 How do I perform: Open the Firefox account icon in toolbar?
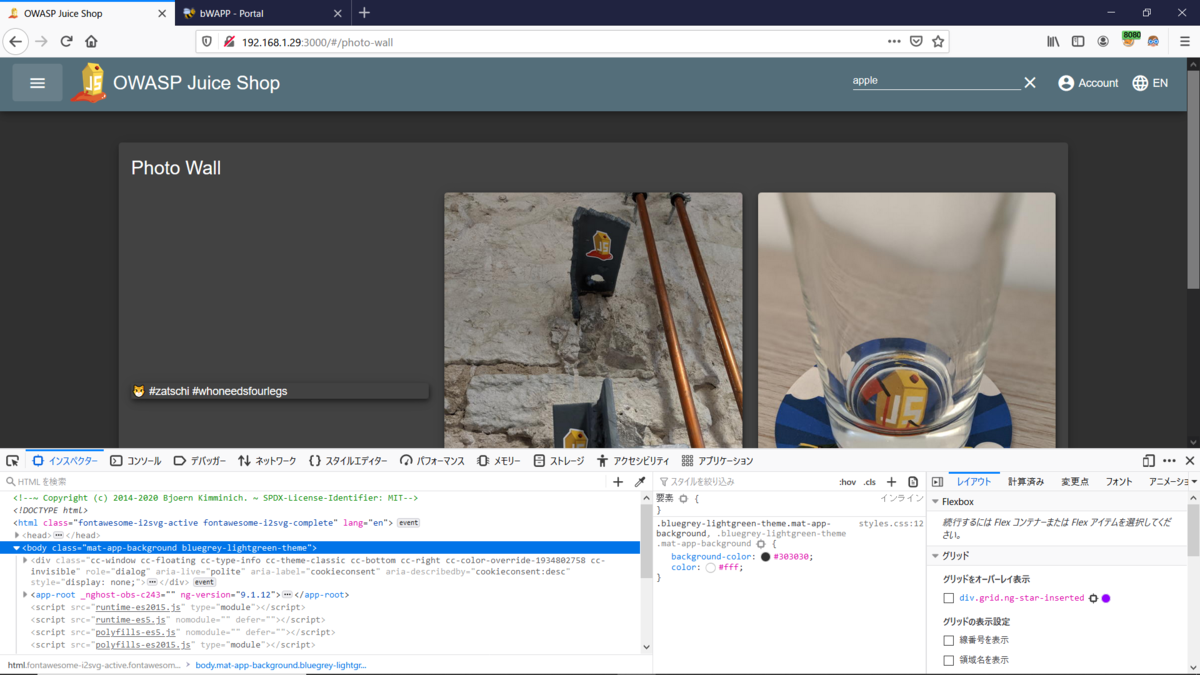(x=1103, y=42)
